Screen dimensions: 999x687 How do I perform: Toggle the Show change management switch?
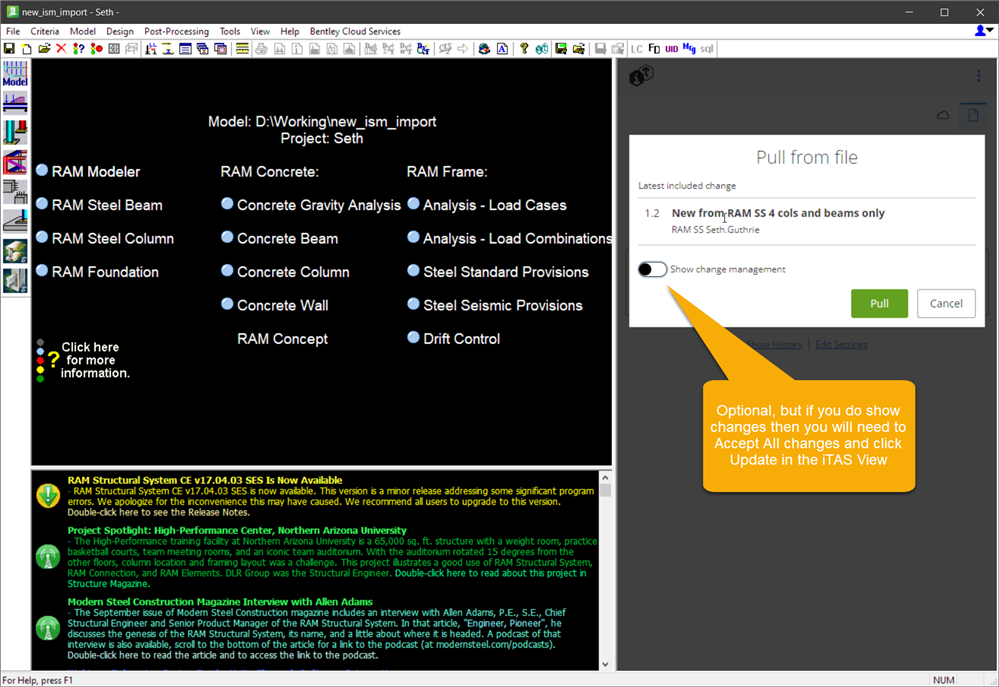pyautogui.click(x=652, y=269)
